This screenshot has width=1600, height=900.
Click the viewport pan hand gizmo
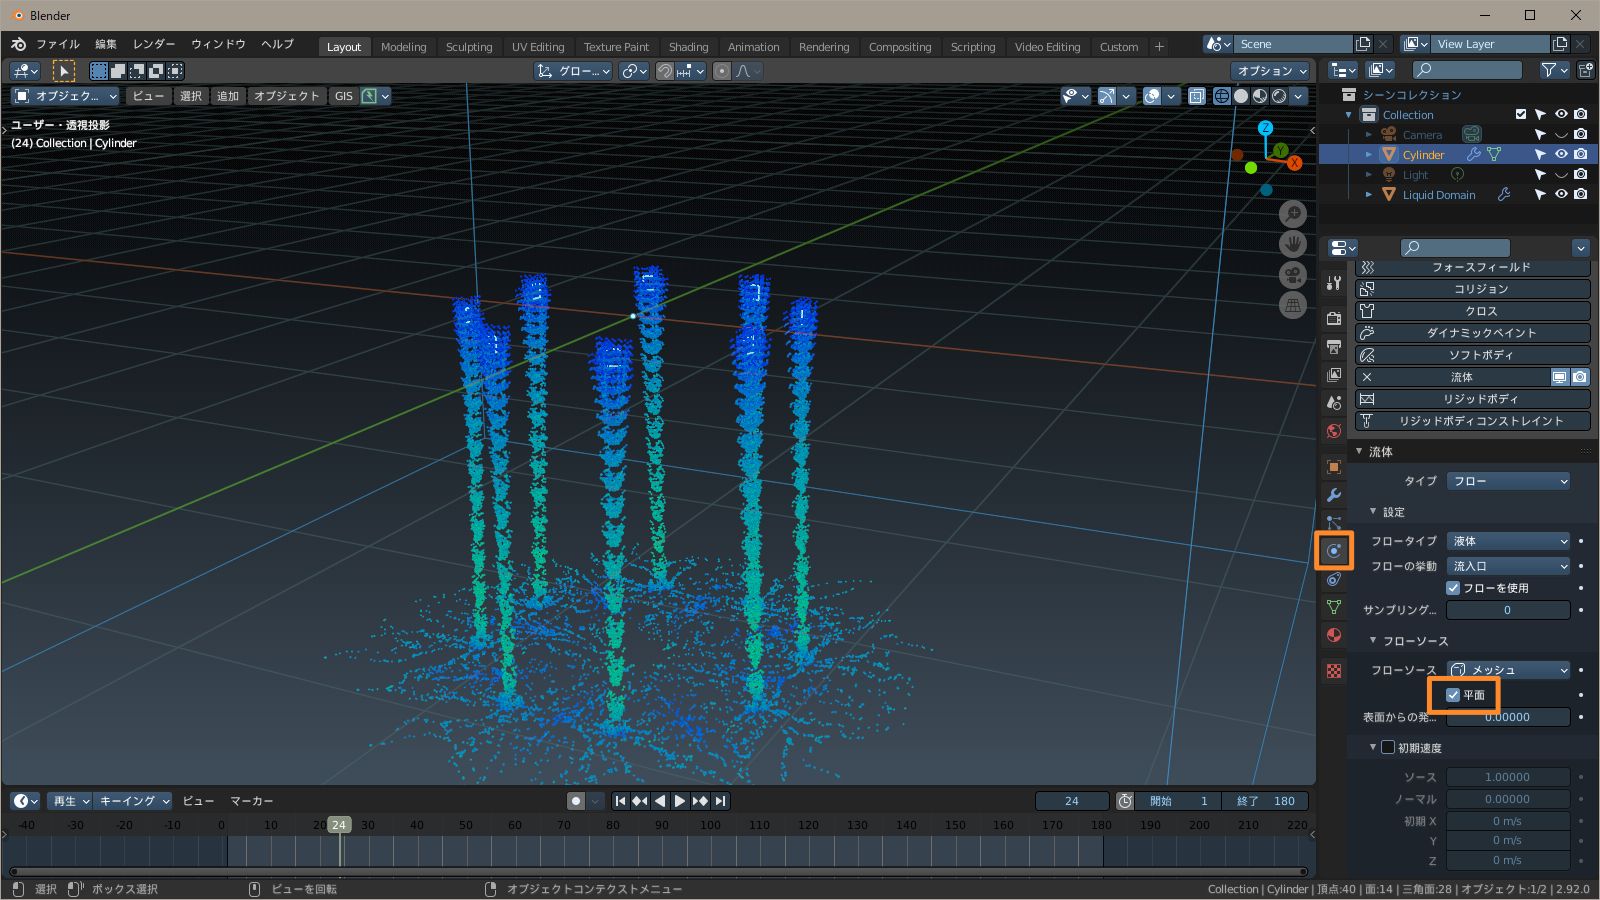pyautogui.click(x=1293, y=244)
